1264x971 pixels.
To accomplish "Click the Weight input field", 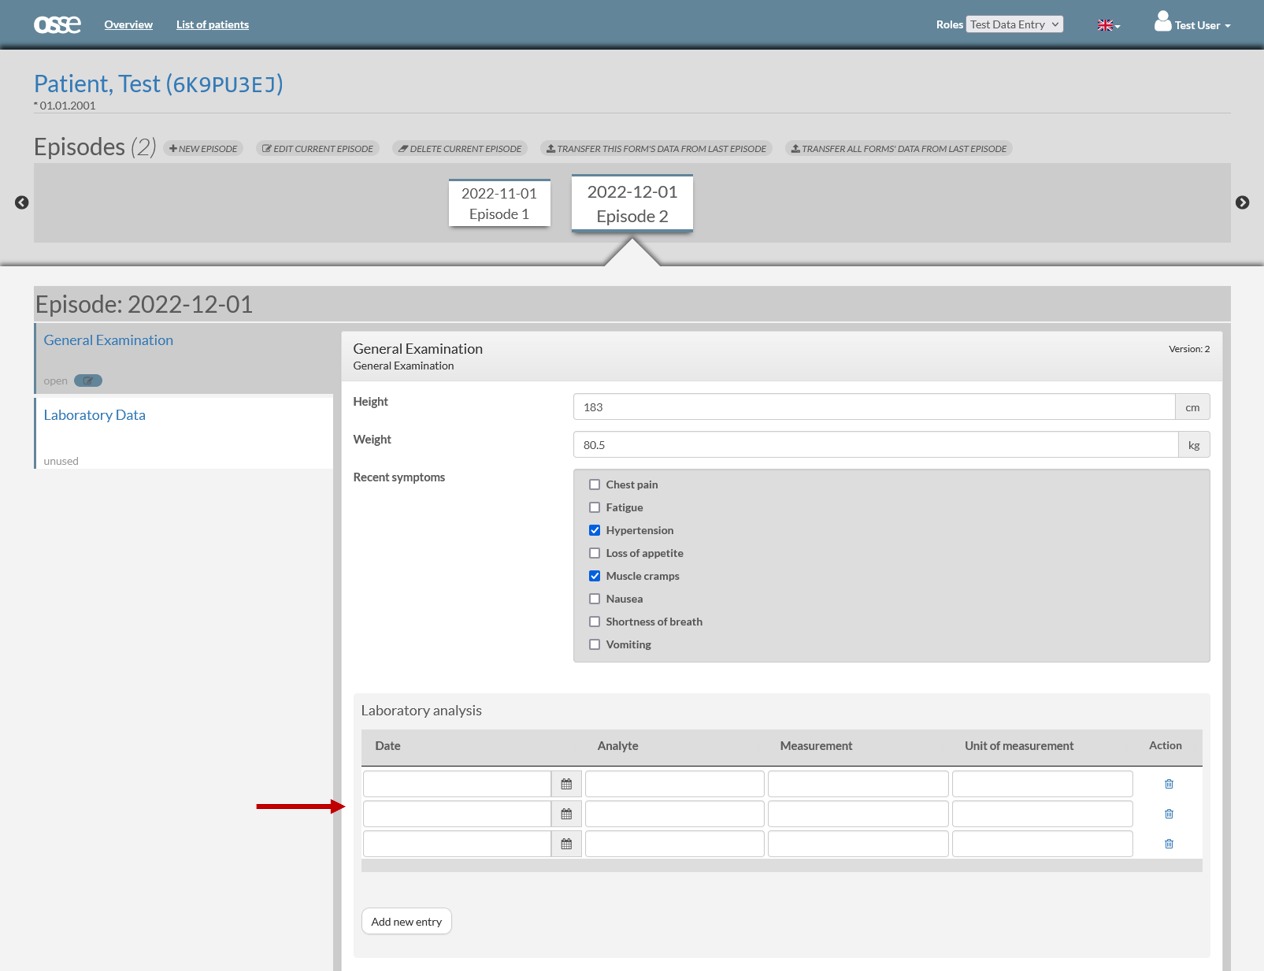I will (x=876, y=445).
